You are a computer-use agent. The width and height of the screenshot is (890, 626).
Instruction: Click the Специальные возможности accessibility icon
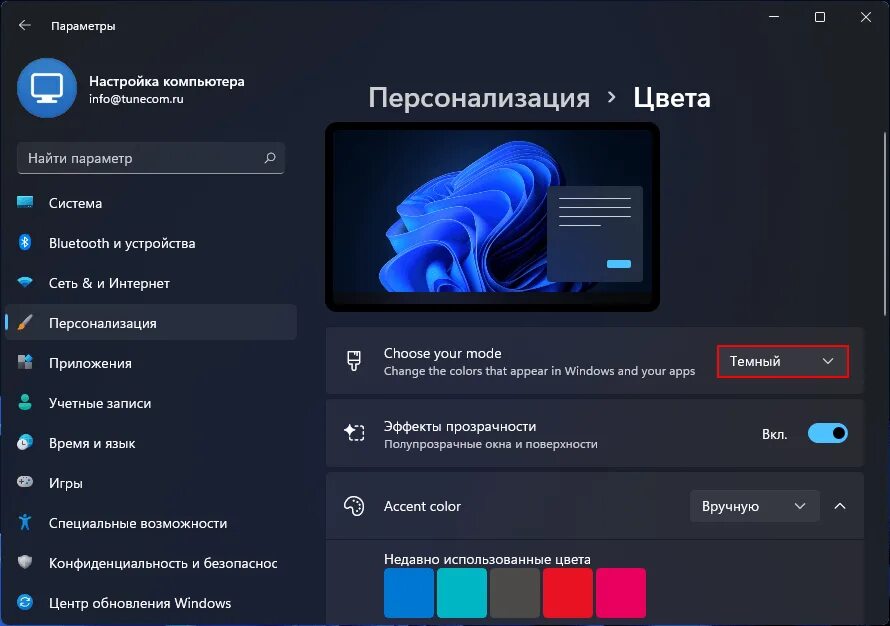pos(25,522)
